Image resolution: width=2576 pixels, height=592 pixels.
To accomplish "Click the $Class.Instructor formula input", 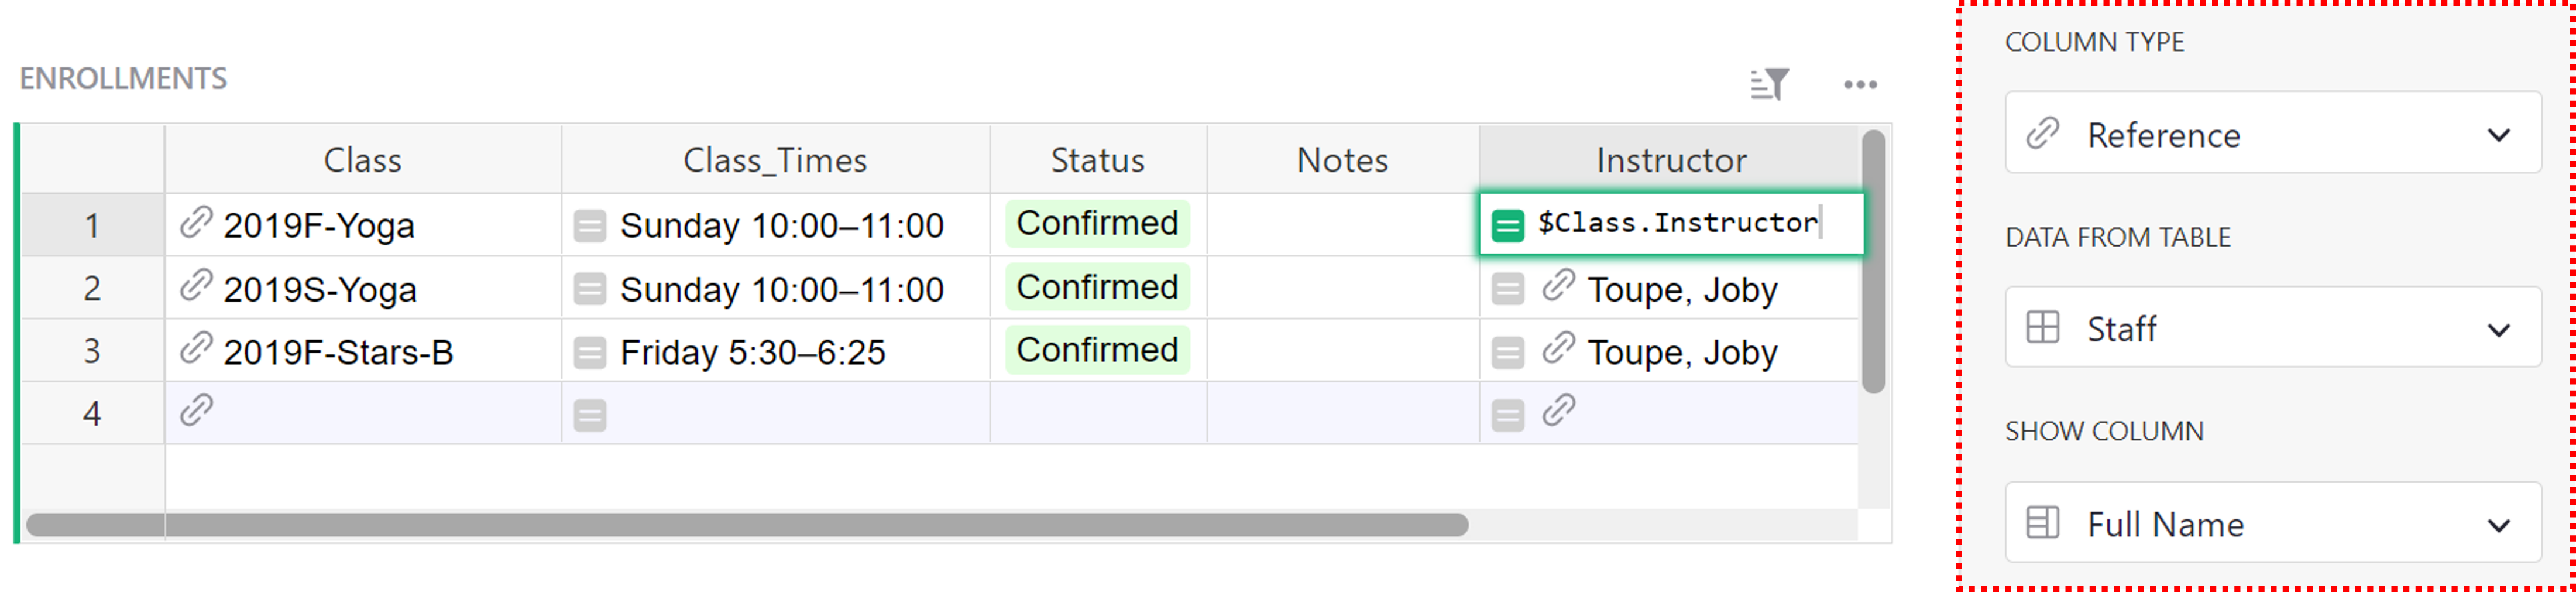I will tap(1677, 223).
